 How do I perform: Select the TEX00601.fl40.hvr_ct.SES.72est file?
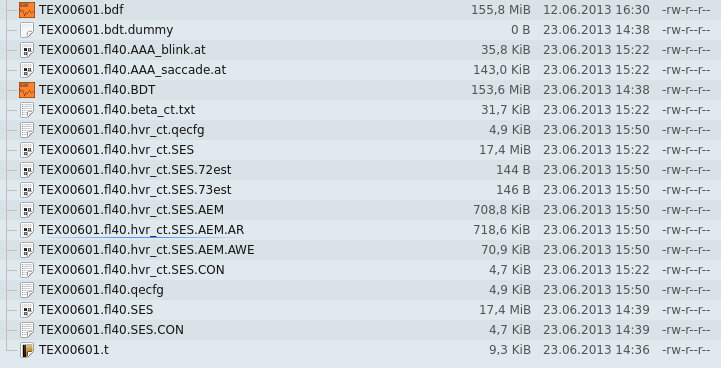[135, 170]
